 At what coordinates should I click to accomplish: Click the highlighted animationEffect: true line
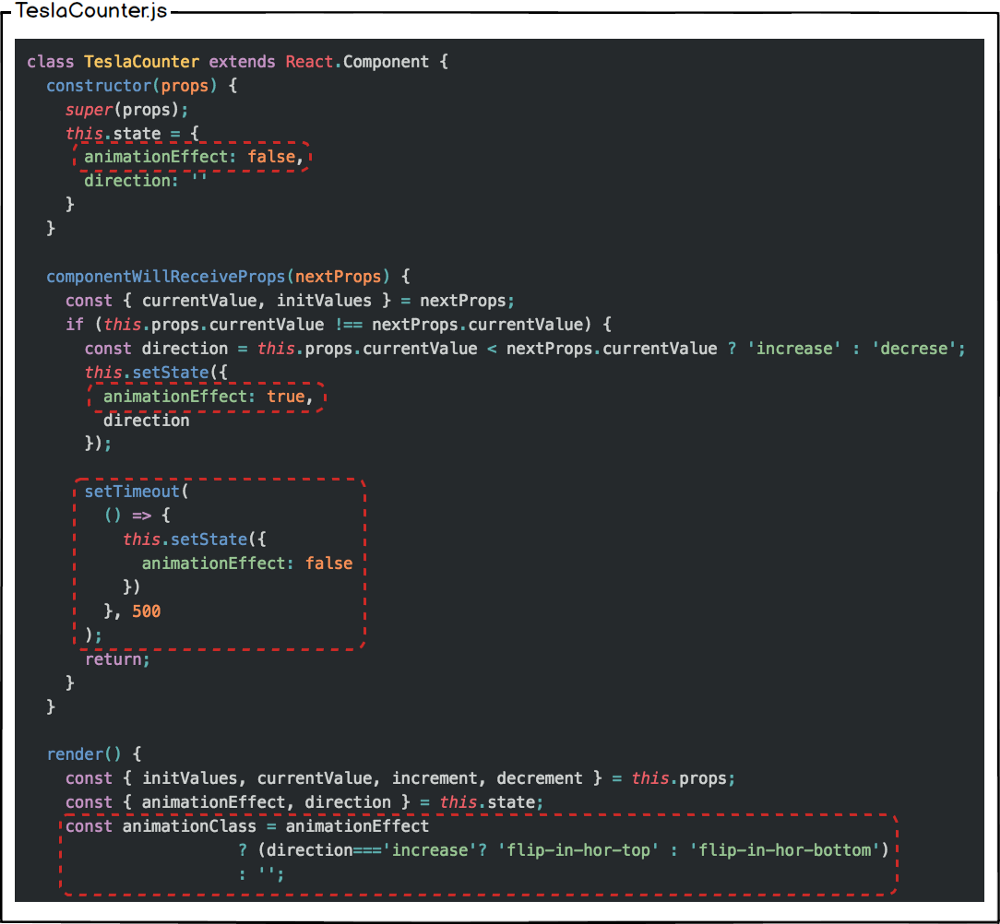coord(208,396)
